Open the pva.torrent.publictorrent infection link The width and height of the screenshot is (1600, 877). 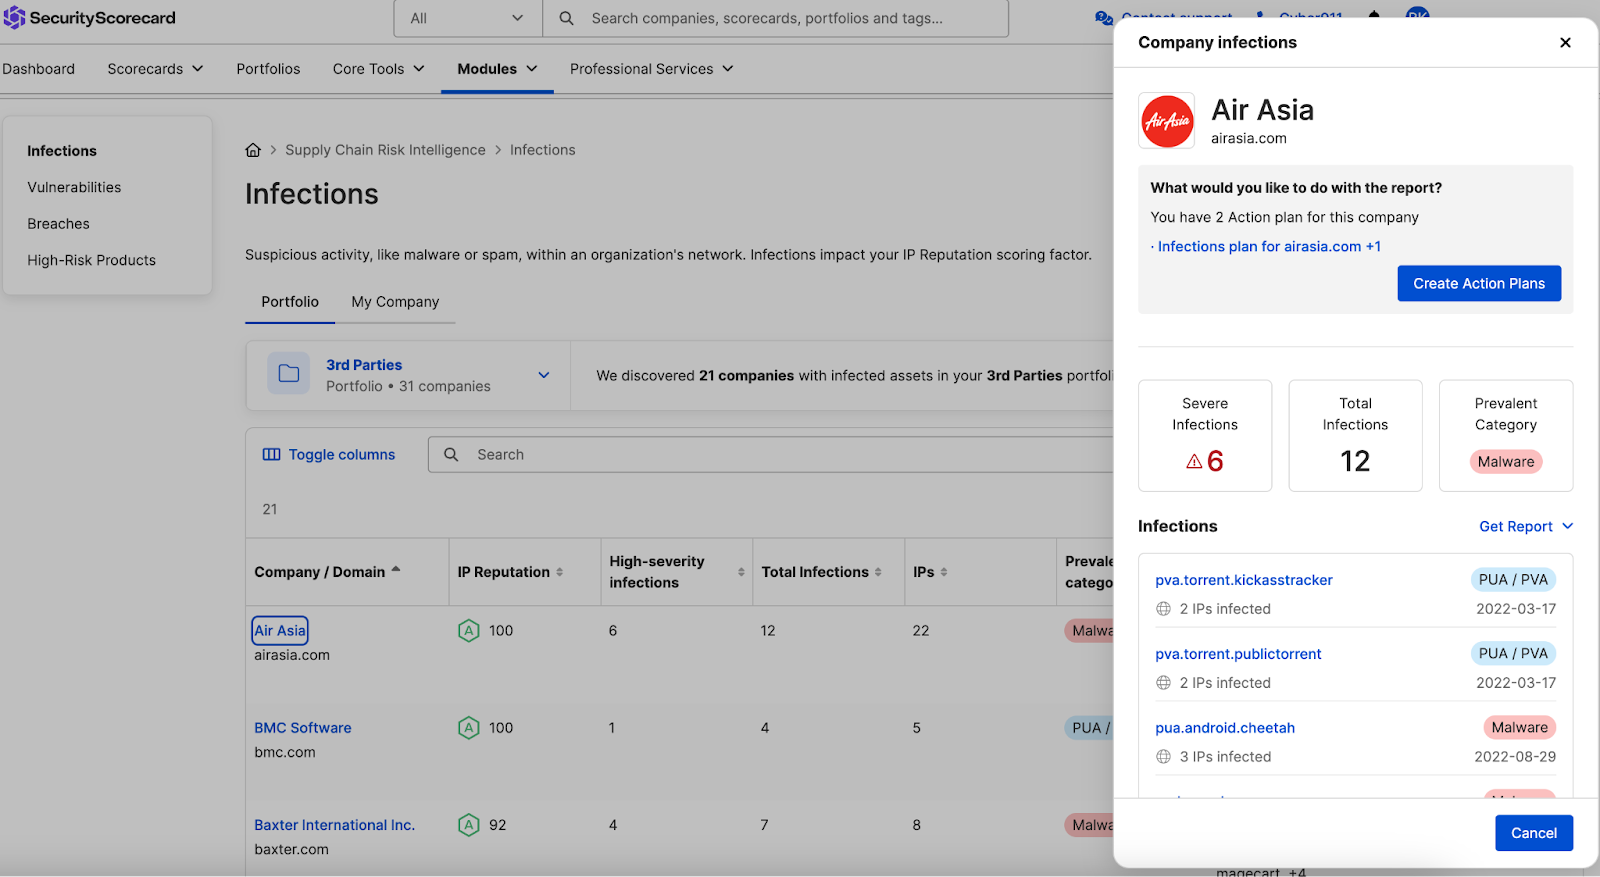pos(1238,654)
